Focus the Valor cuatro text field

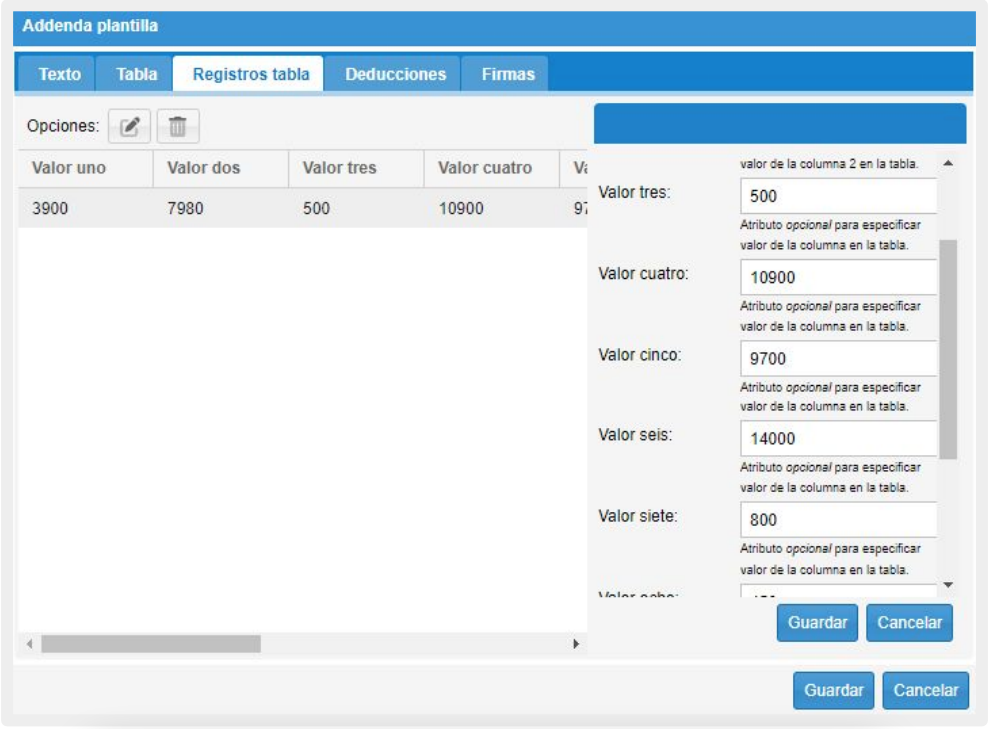click(838, 277)
